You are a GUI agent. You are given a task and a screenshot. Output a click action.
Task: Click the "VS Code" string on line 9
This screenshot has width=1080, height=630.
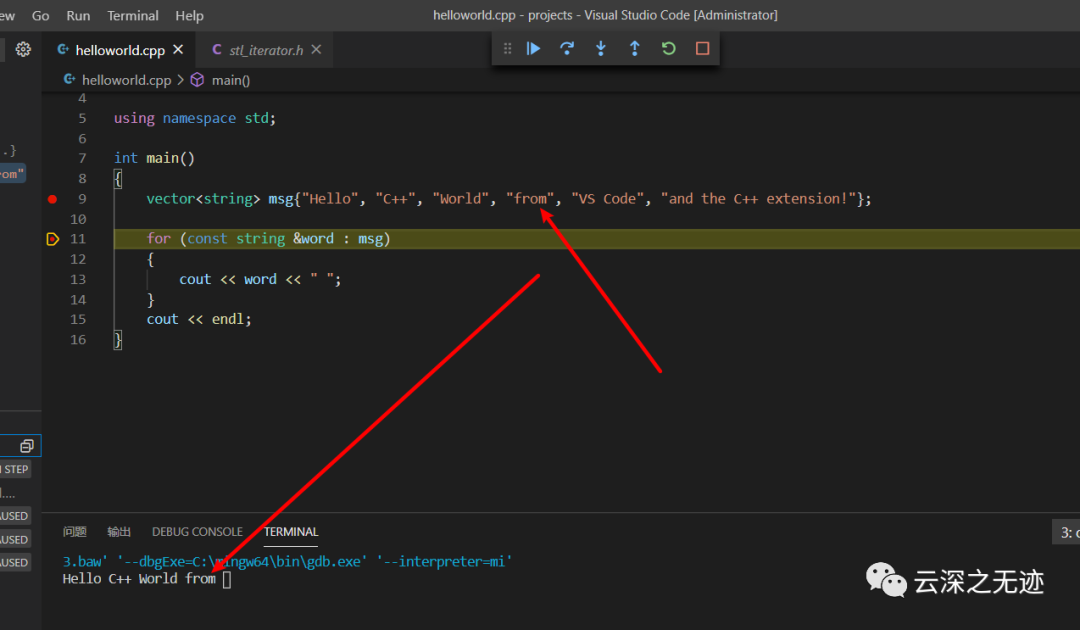tap(608, 199)
